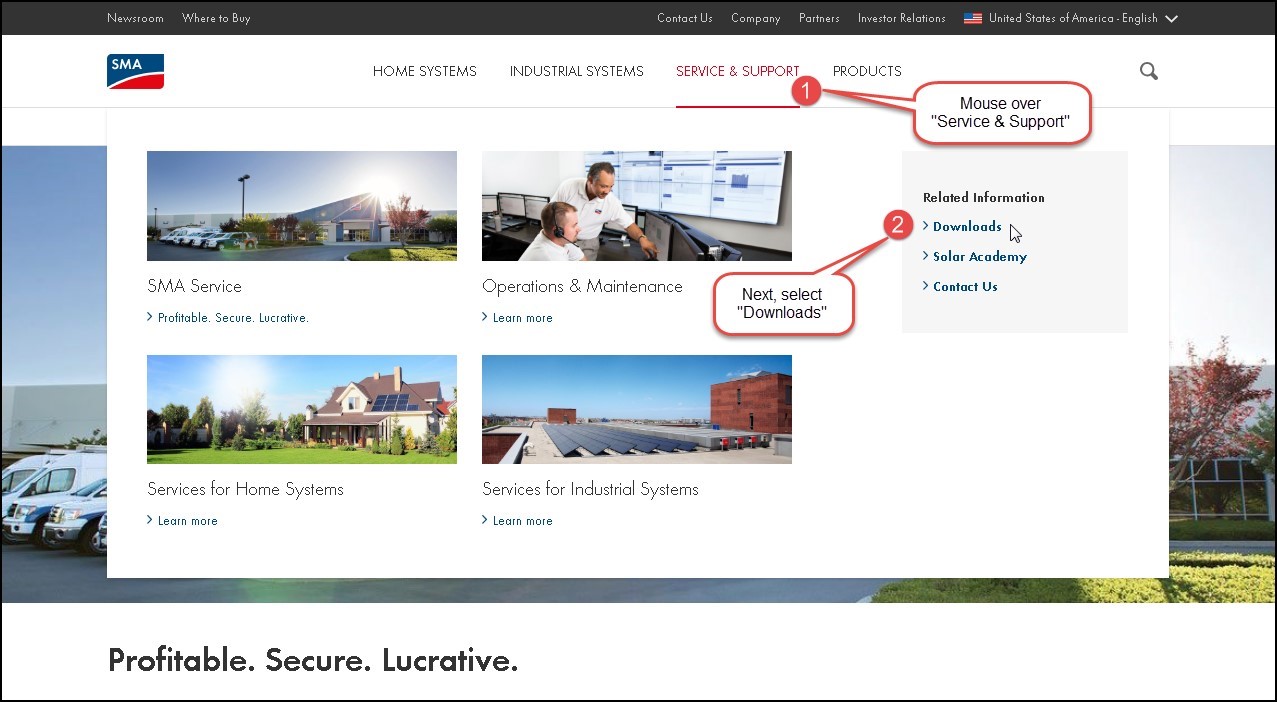Click the SMA company logo

pos(134,71)
